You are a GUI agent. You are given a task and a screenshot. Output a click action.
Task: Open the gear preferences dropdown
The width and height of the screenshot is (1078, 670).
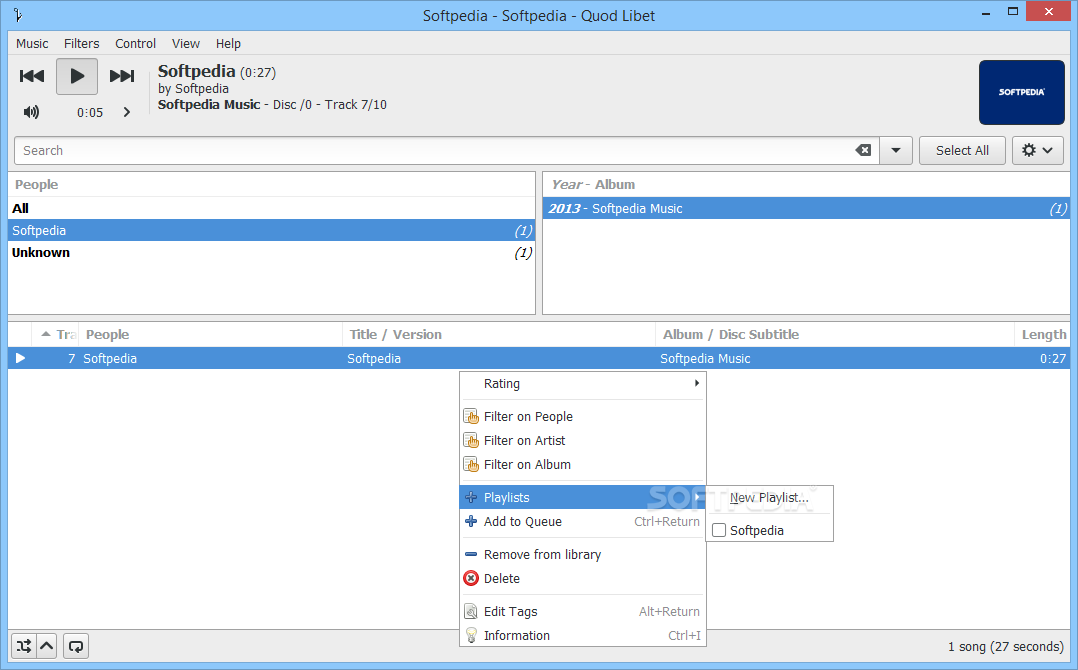pos(1037,150)
